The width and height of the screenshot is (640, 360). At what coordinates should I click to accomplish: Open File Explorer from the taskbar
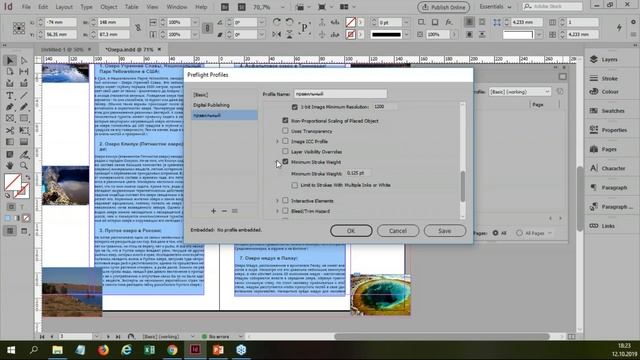coord(58,350)
